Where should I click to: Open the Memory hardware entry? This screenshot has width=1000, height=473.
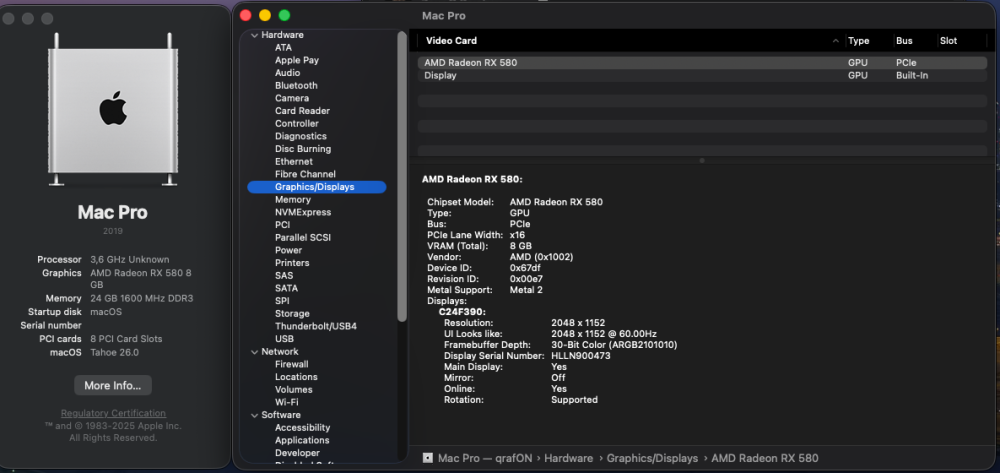(x=293, y=200)
